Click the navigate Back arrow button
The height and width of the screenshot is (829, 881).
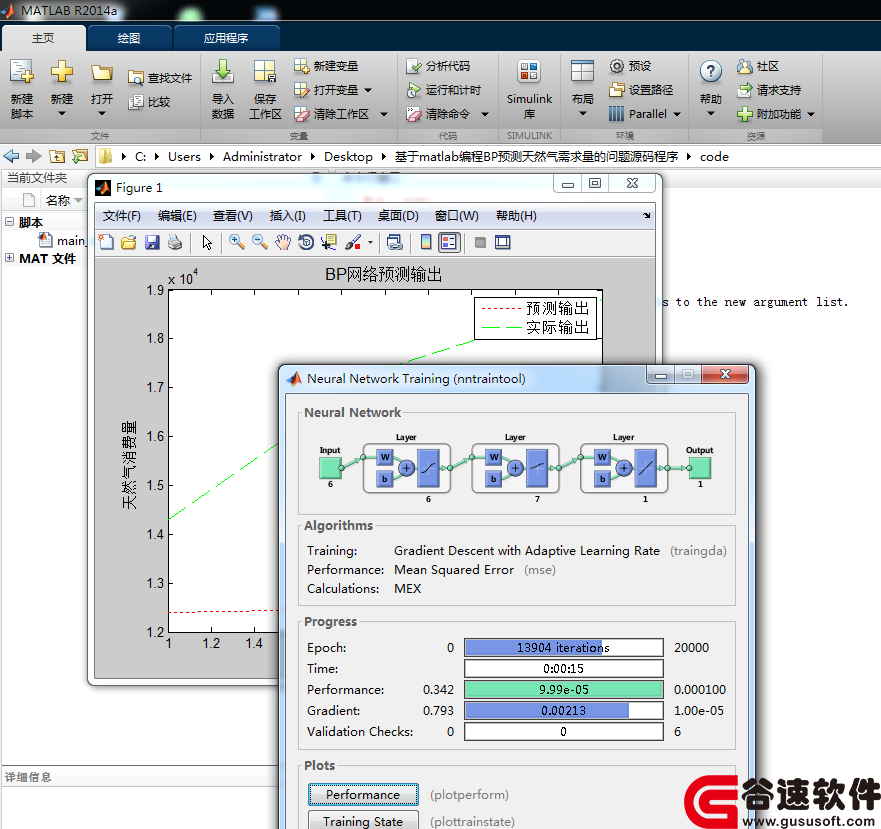(11, 156)
